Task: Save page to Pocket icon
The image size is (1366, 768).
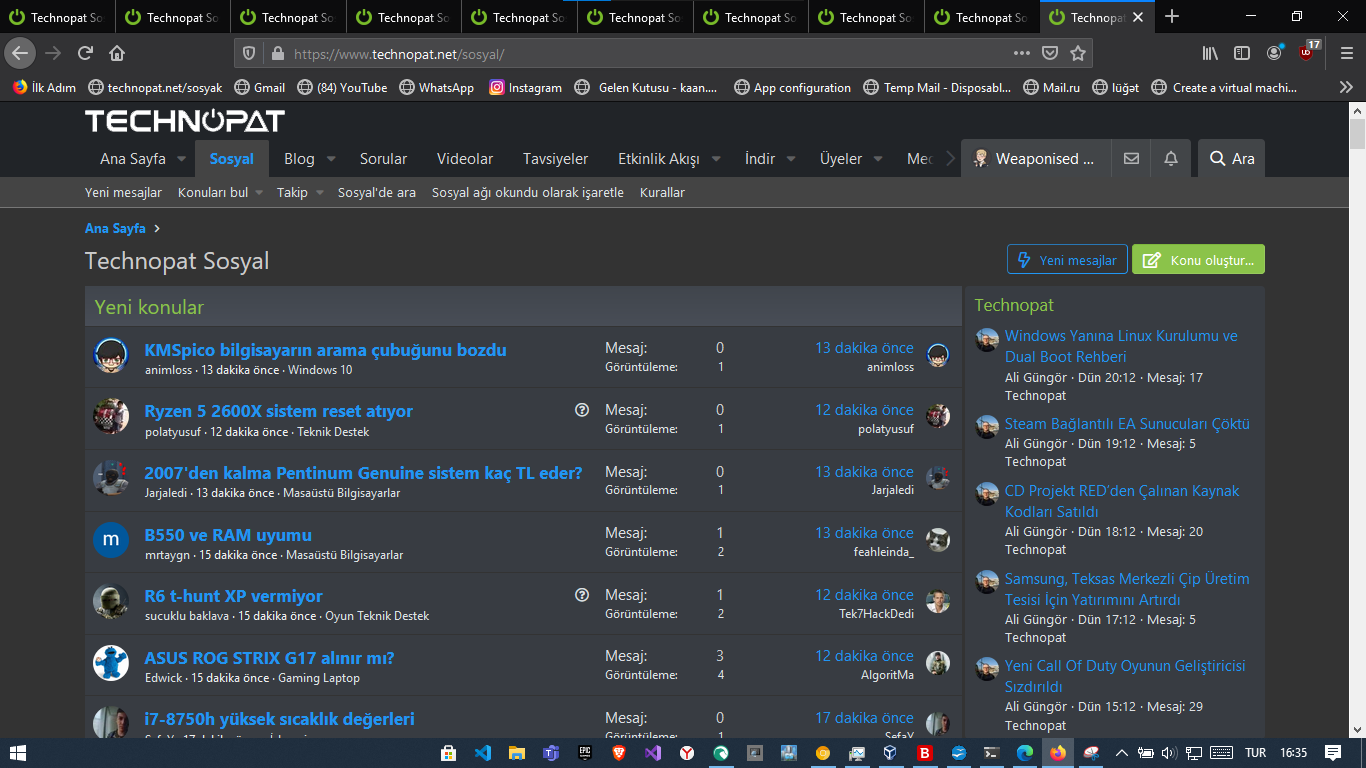Action: 1050,53
